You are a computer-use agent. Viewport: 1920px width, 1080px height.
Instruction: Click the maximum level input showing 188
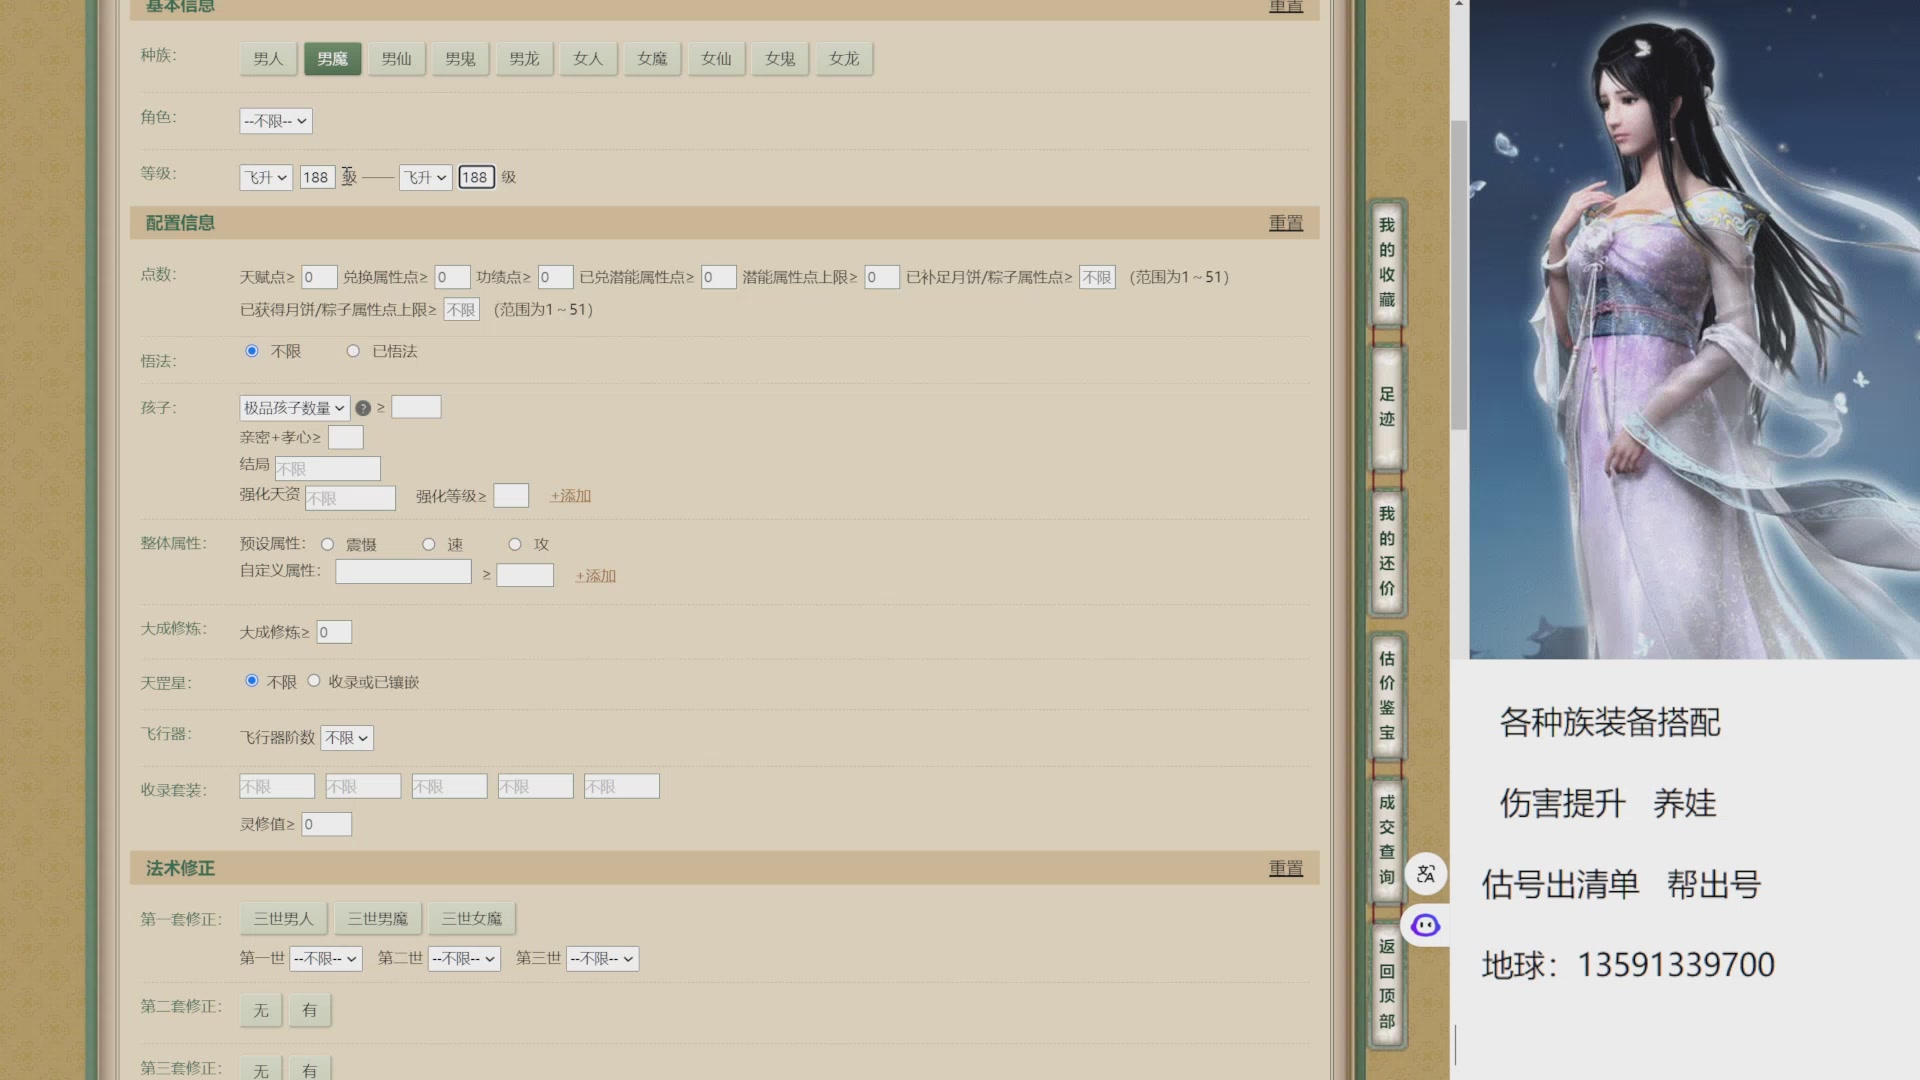click(x=477, y=177)
